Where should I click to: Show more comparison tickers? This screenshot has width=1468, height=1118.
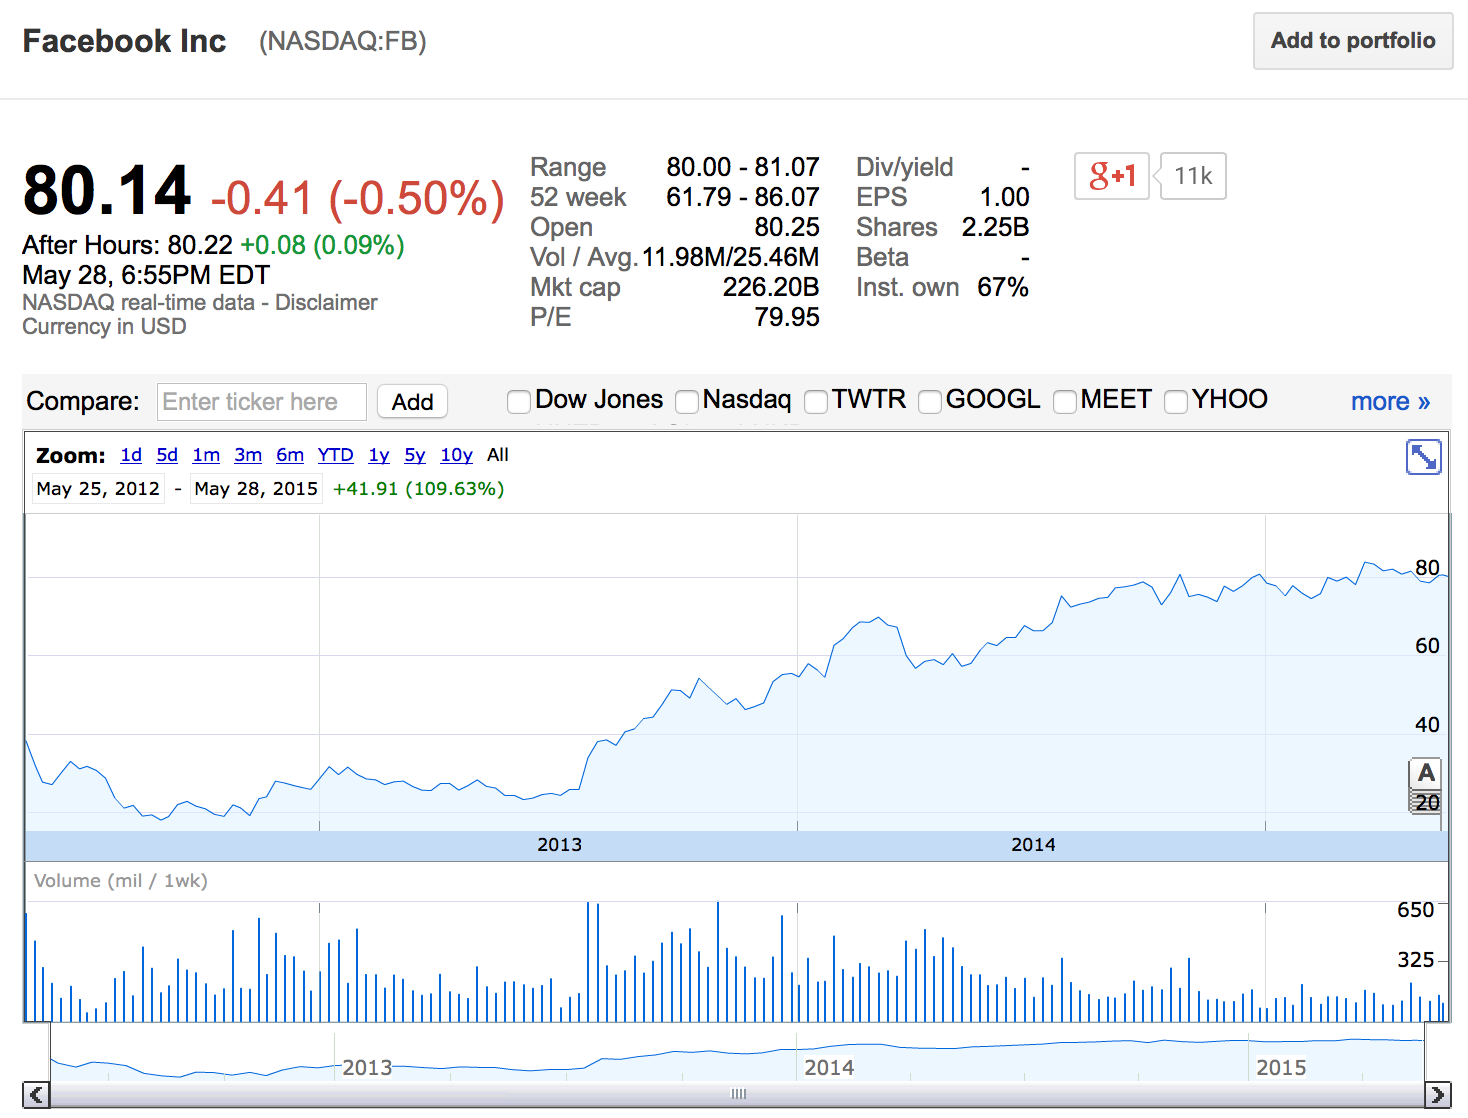pyautogui.click(x=1390, y=402)
